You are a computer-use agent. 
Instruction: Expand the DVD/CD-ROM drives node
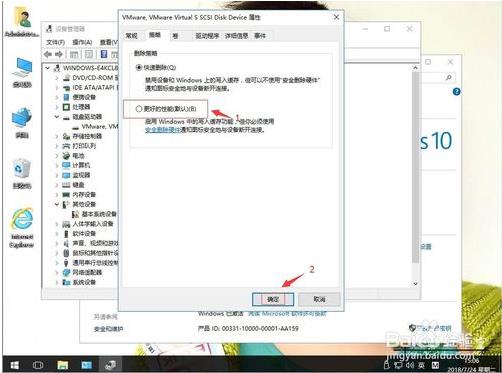[x=57, y=78]
